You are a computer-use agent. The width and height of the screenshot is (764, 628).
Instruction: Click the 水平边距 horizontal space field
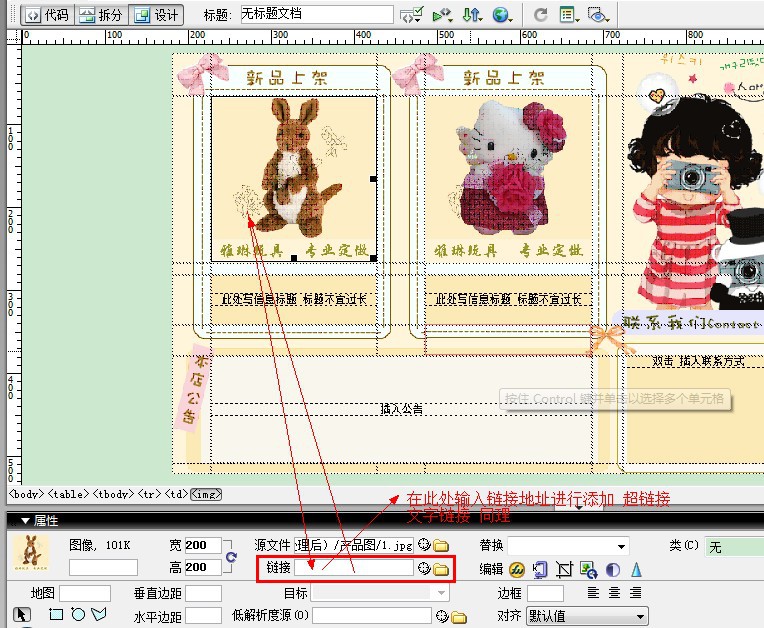tap(203, 616)
